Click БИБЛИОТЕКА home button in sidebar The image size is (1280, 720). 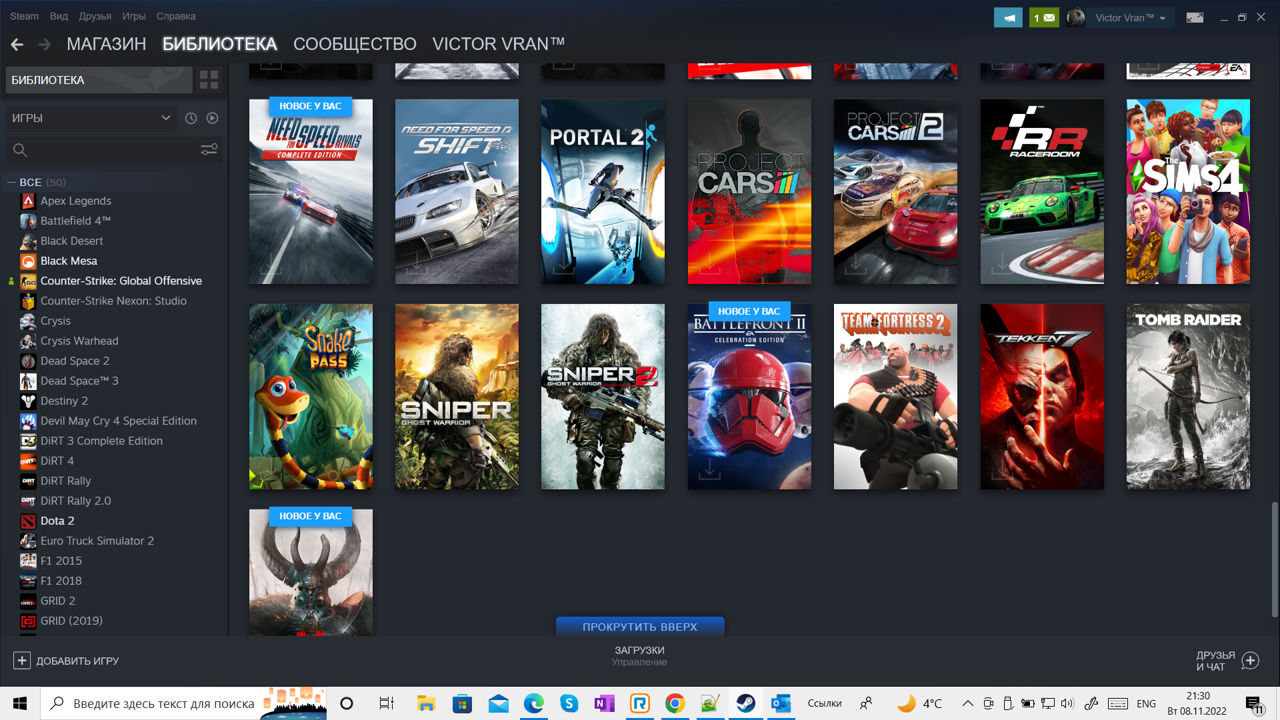click(99, 80)
